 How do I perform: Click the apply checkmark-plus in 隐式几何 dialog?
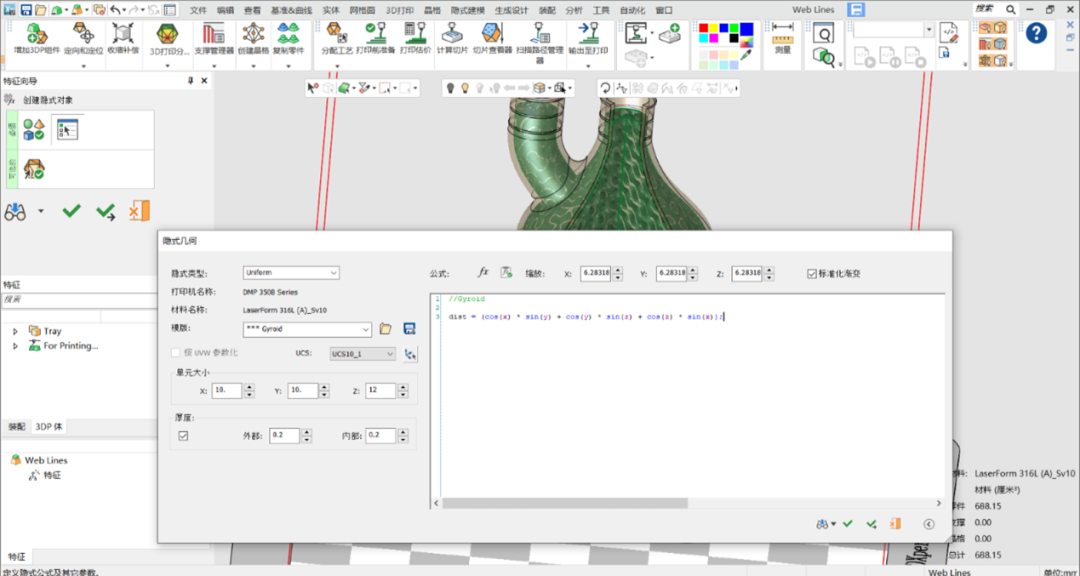[x=871, y=524]
